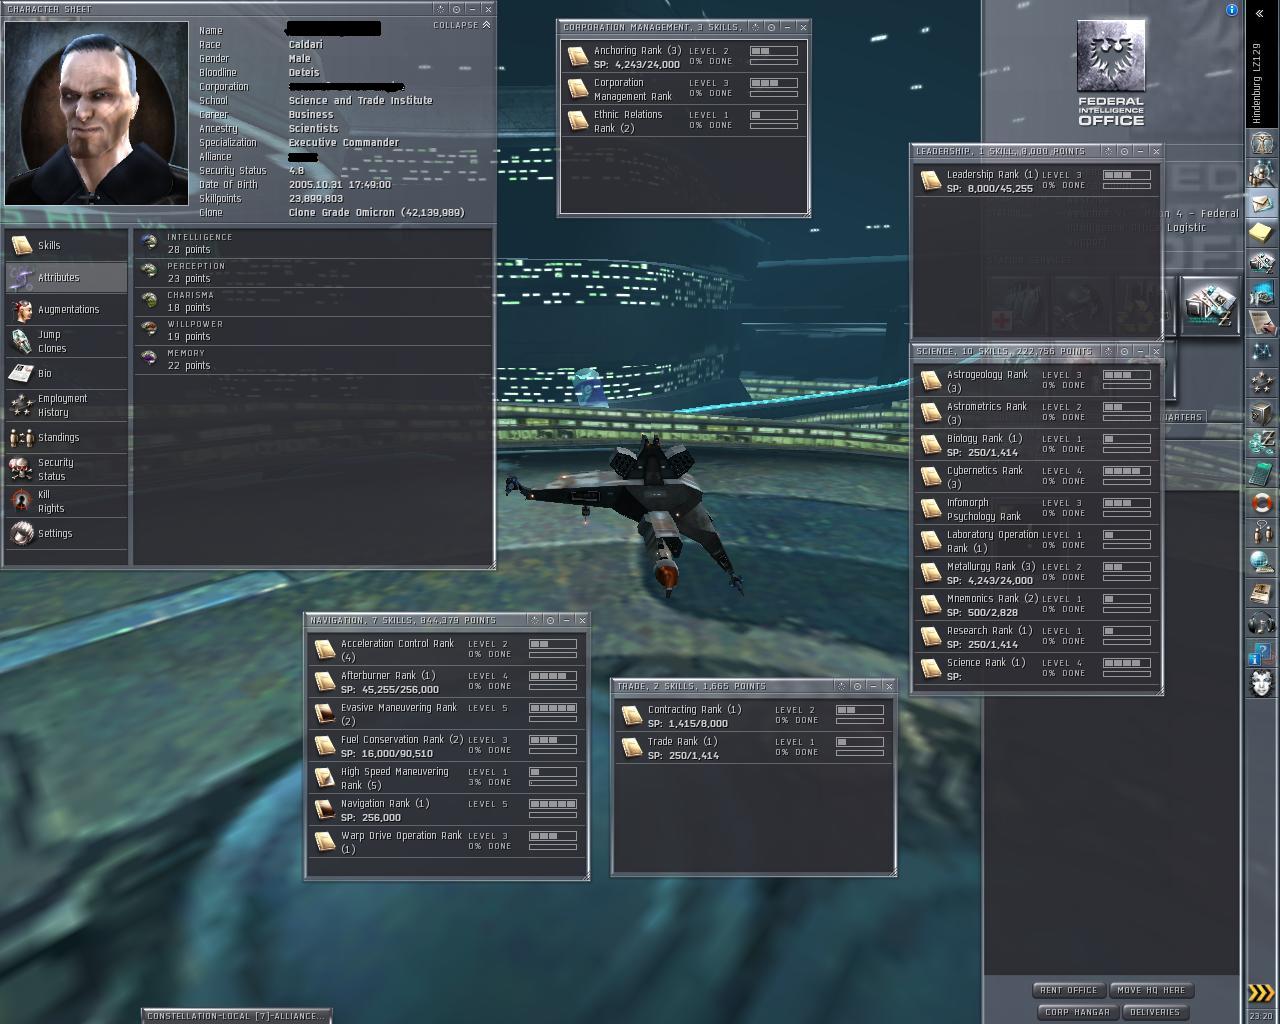
Task: Click the Evasive Maneuvering skill book icon
Action: (324, 713)
